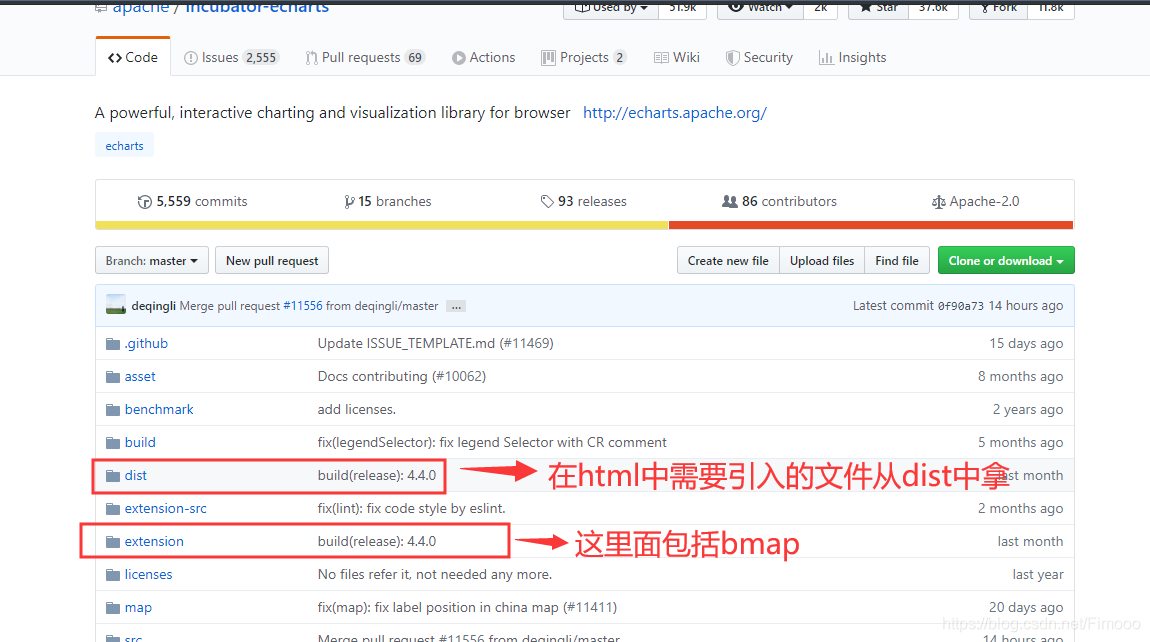Click the Wiki book icon
This screenshot has height=642, width=1150.
(x=661, y=58)
